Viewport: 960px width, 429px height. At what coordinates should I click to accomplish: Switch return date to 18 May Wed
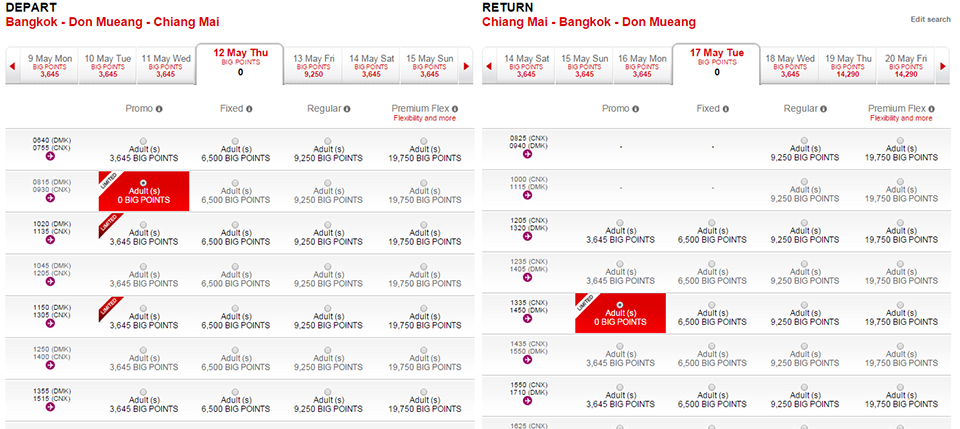point(790,66)
